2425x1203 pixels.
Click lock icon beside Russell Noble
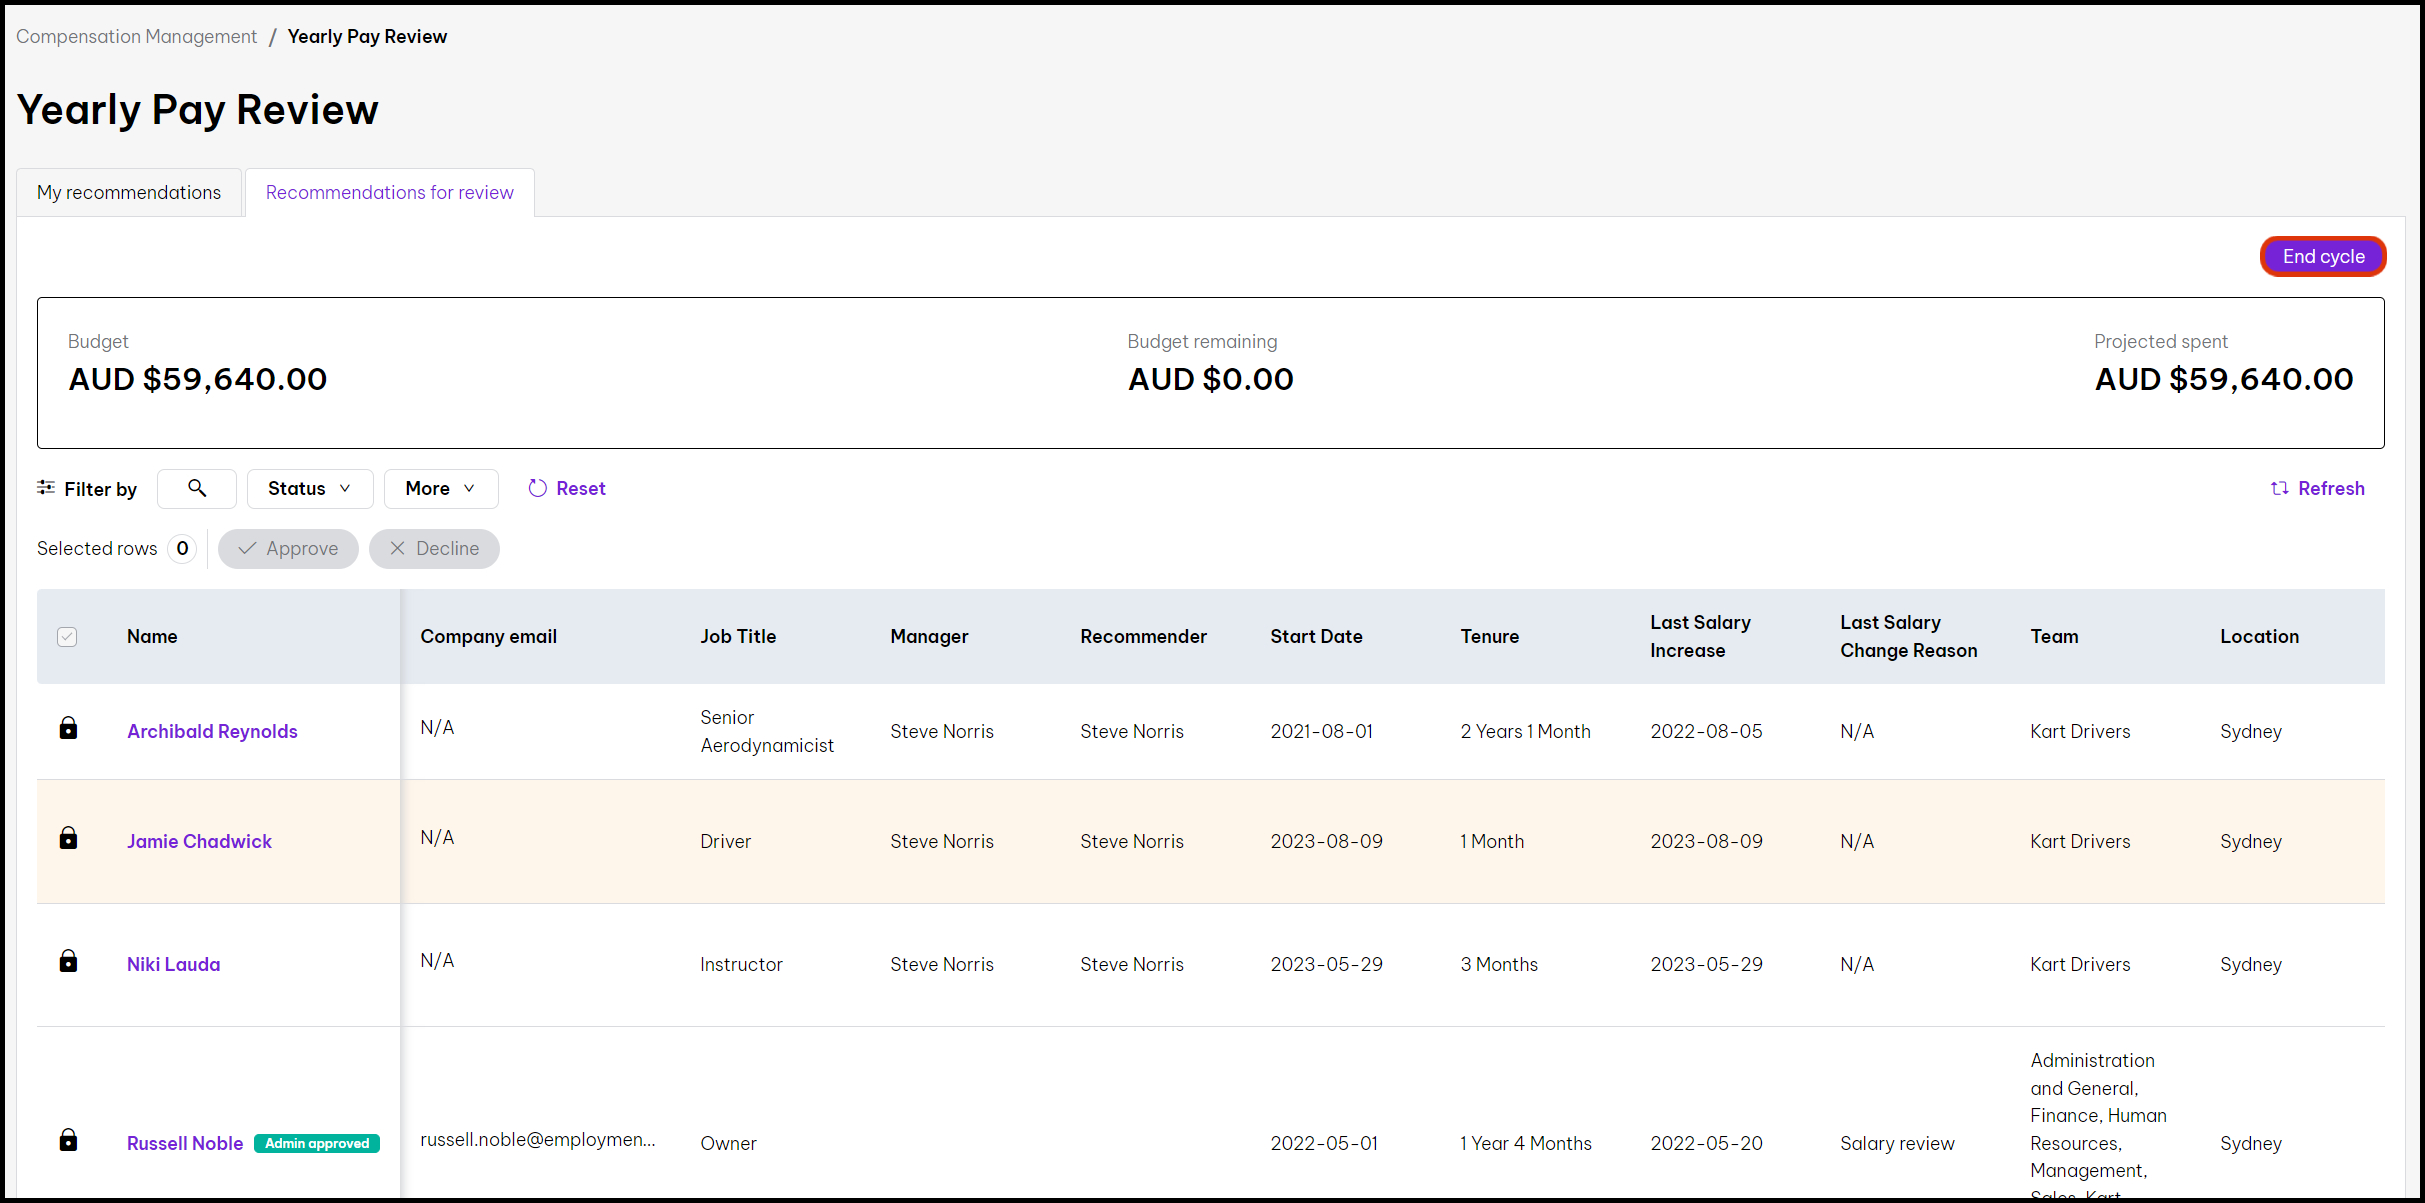pyautogui.click(x=68, y=1140)
